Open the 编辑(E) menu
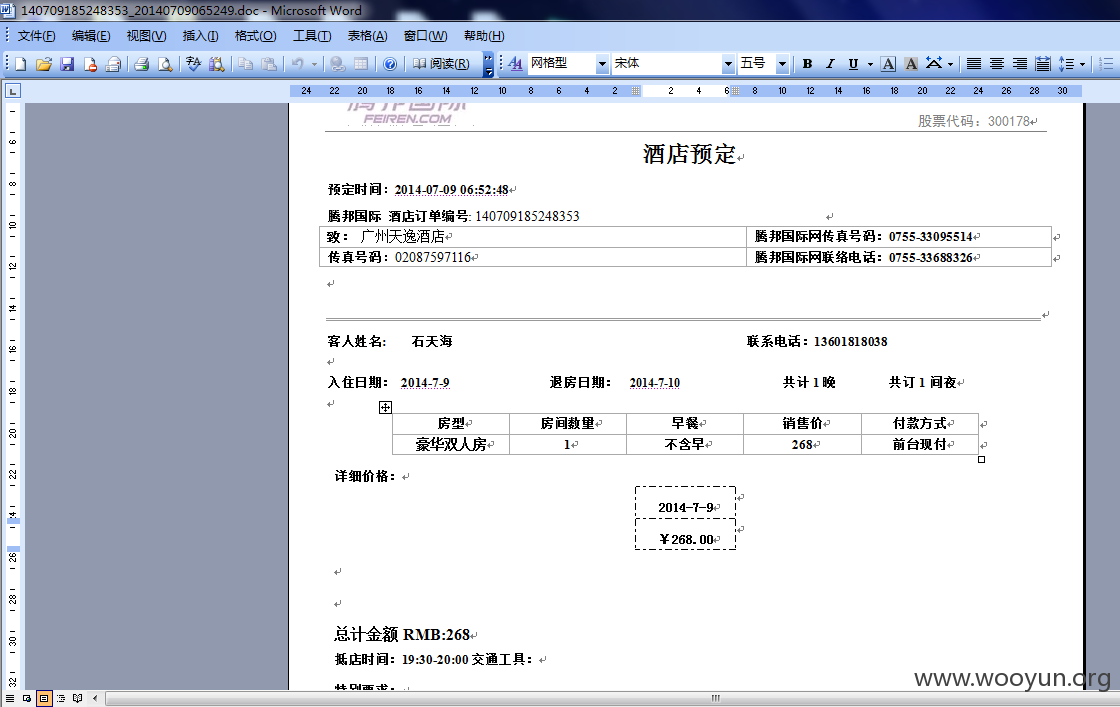 point(91,36)
